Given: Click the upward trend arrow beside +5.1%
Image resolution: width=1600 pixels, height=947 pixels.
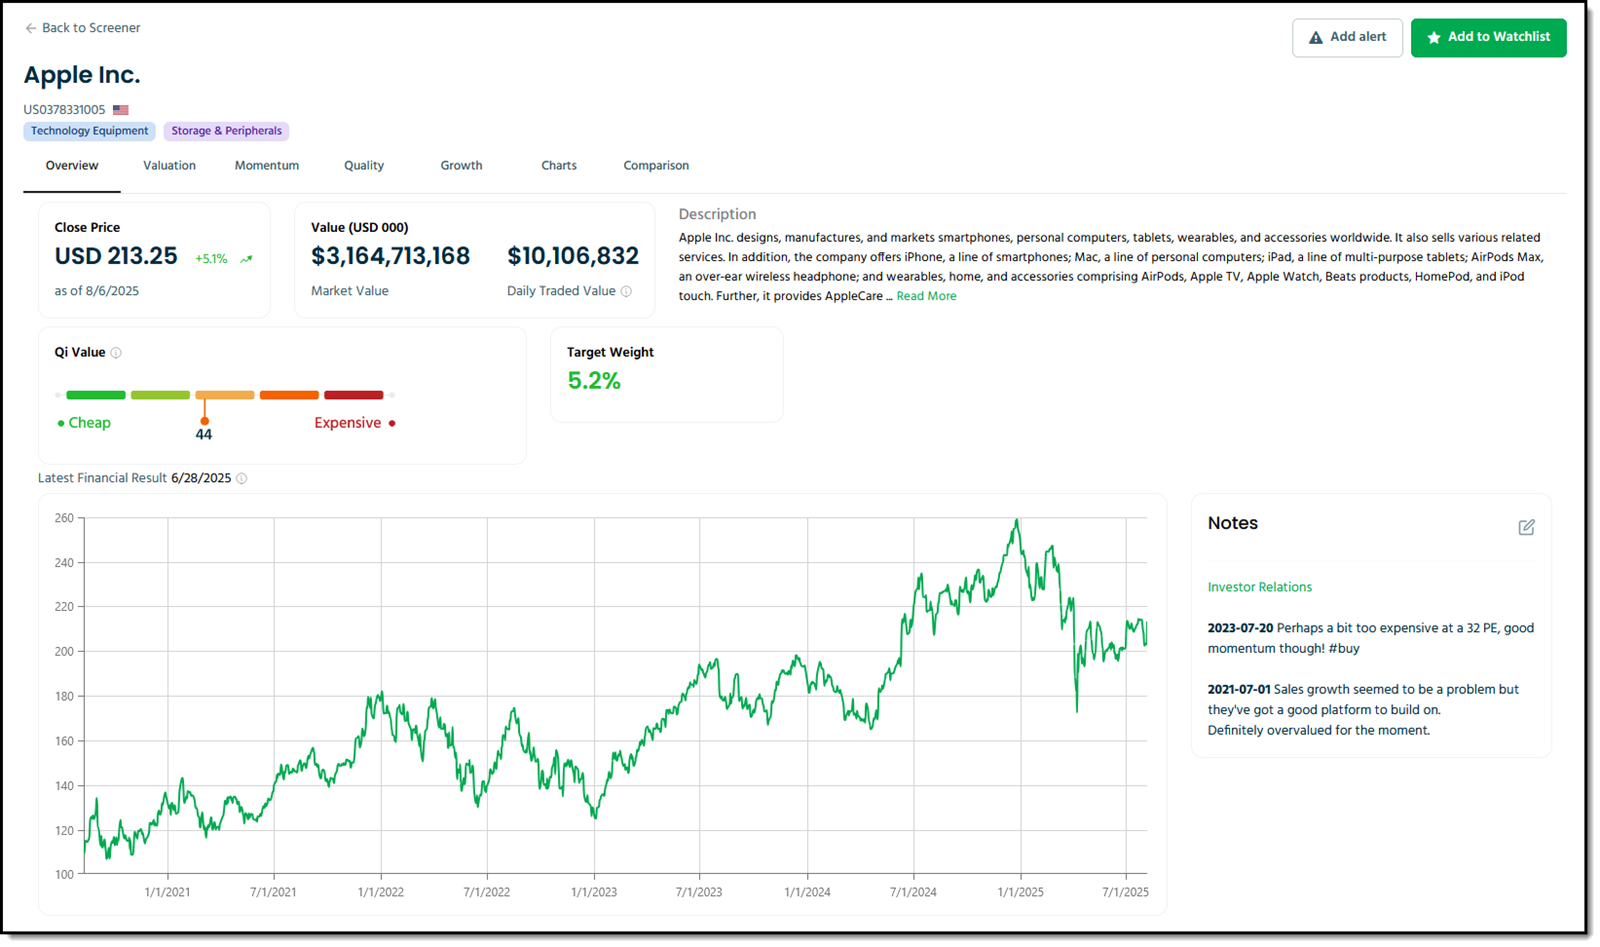Looking at the screenshot, I should pos(246,259).
